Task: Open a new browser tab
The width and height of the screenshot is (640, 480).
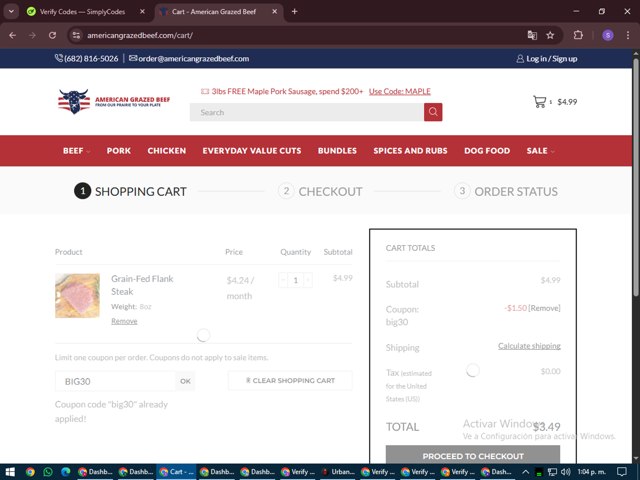Action: [294, 12]
